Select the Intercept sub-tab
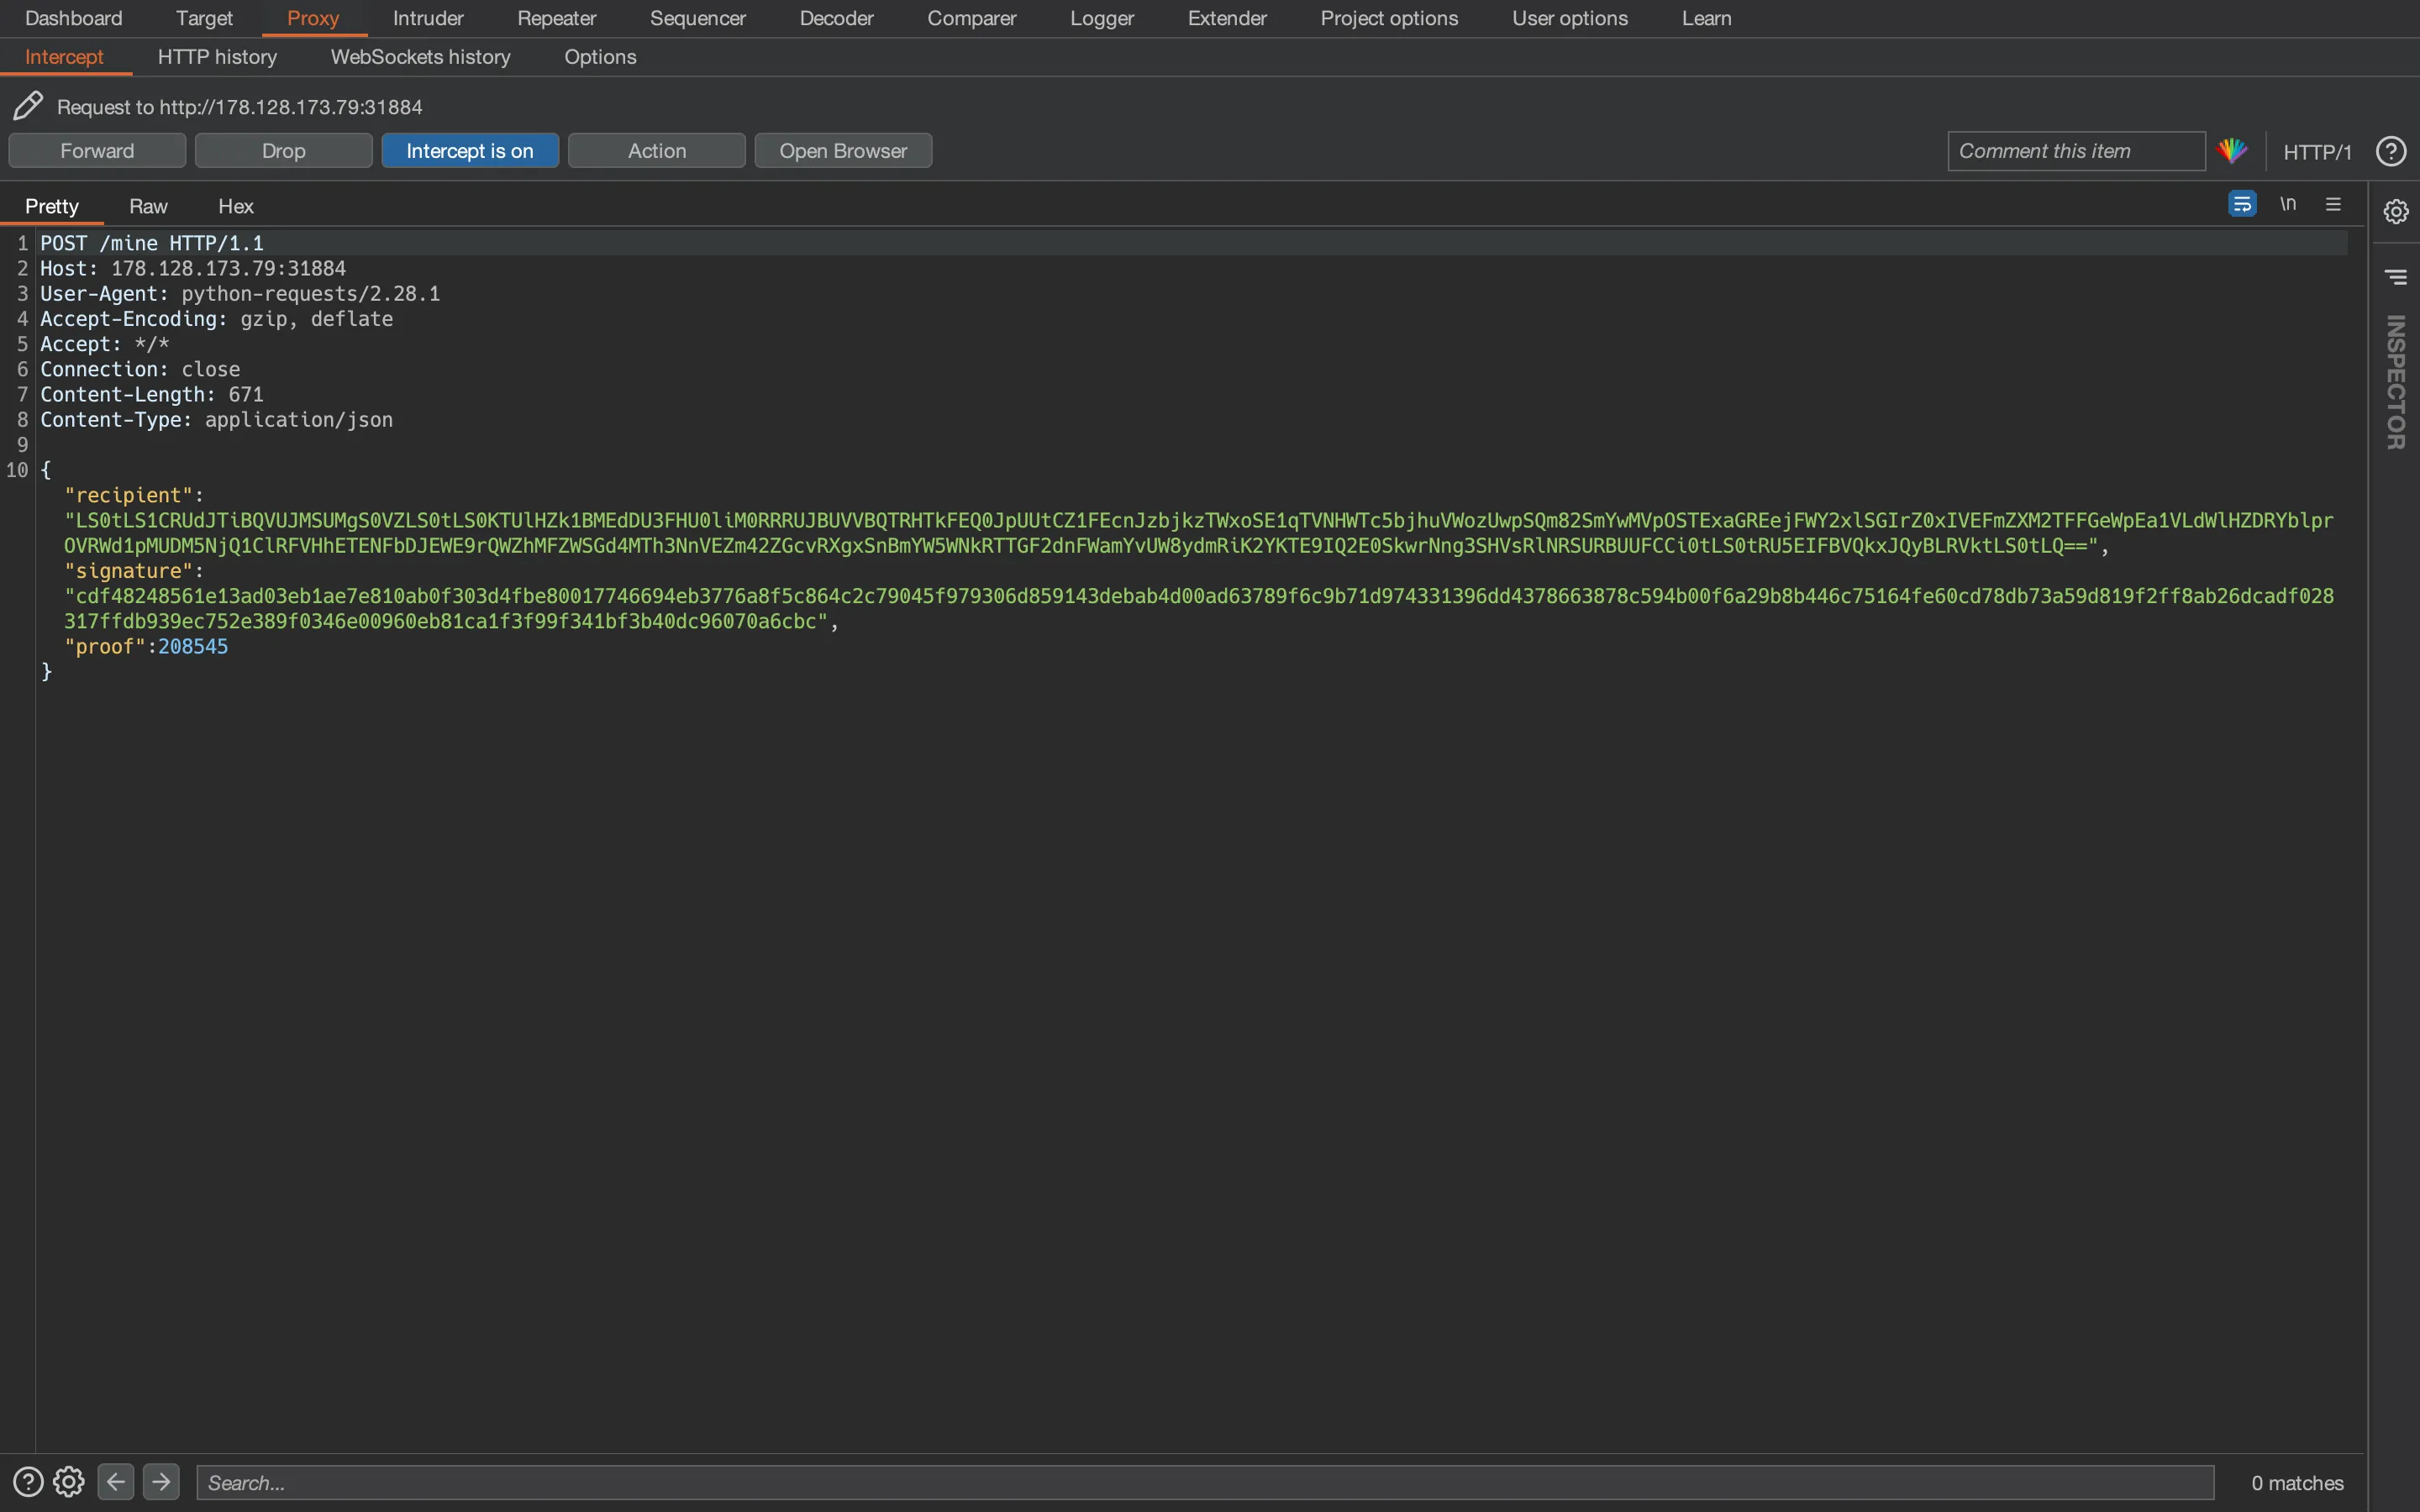Image resolution: width=2420 pixels, height=1512 pixels. pos(64,57)
